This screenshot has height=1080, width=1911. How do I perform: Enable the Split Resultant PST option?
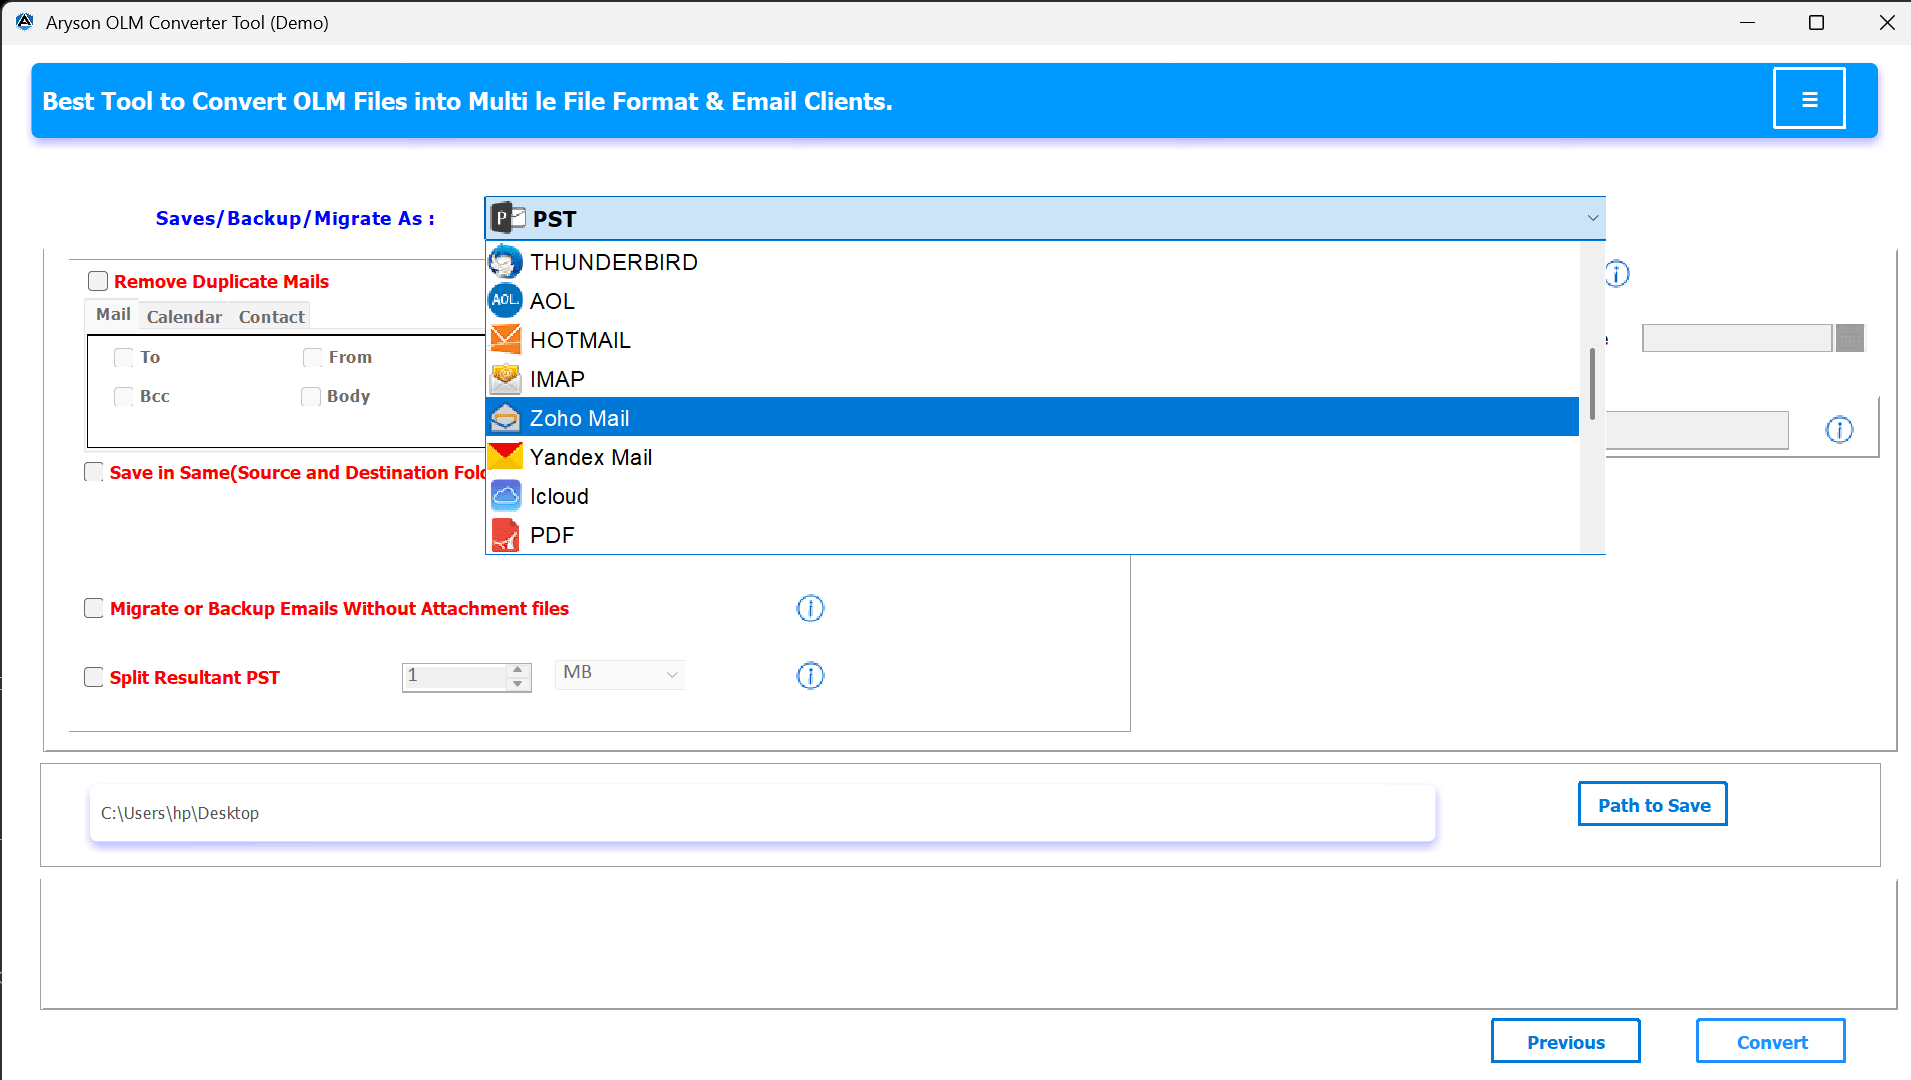point(94,677)
